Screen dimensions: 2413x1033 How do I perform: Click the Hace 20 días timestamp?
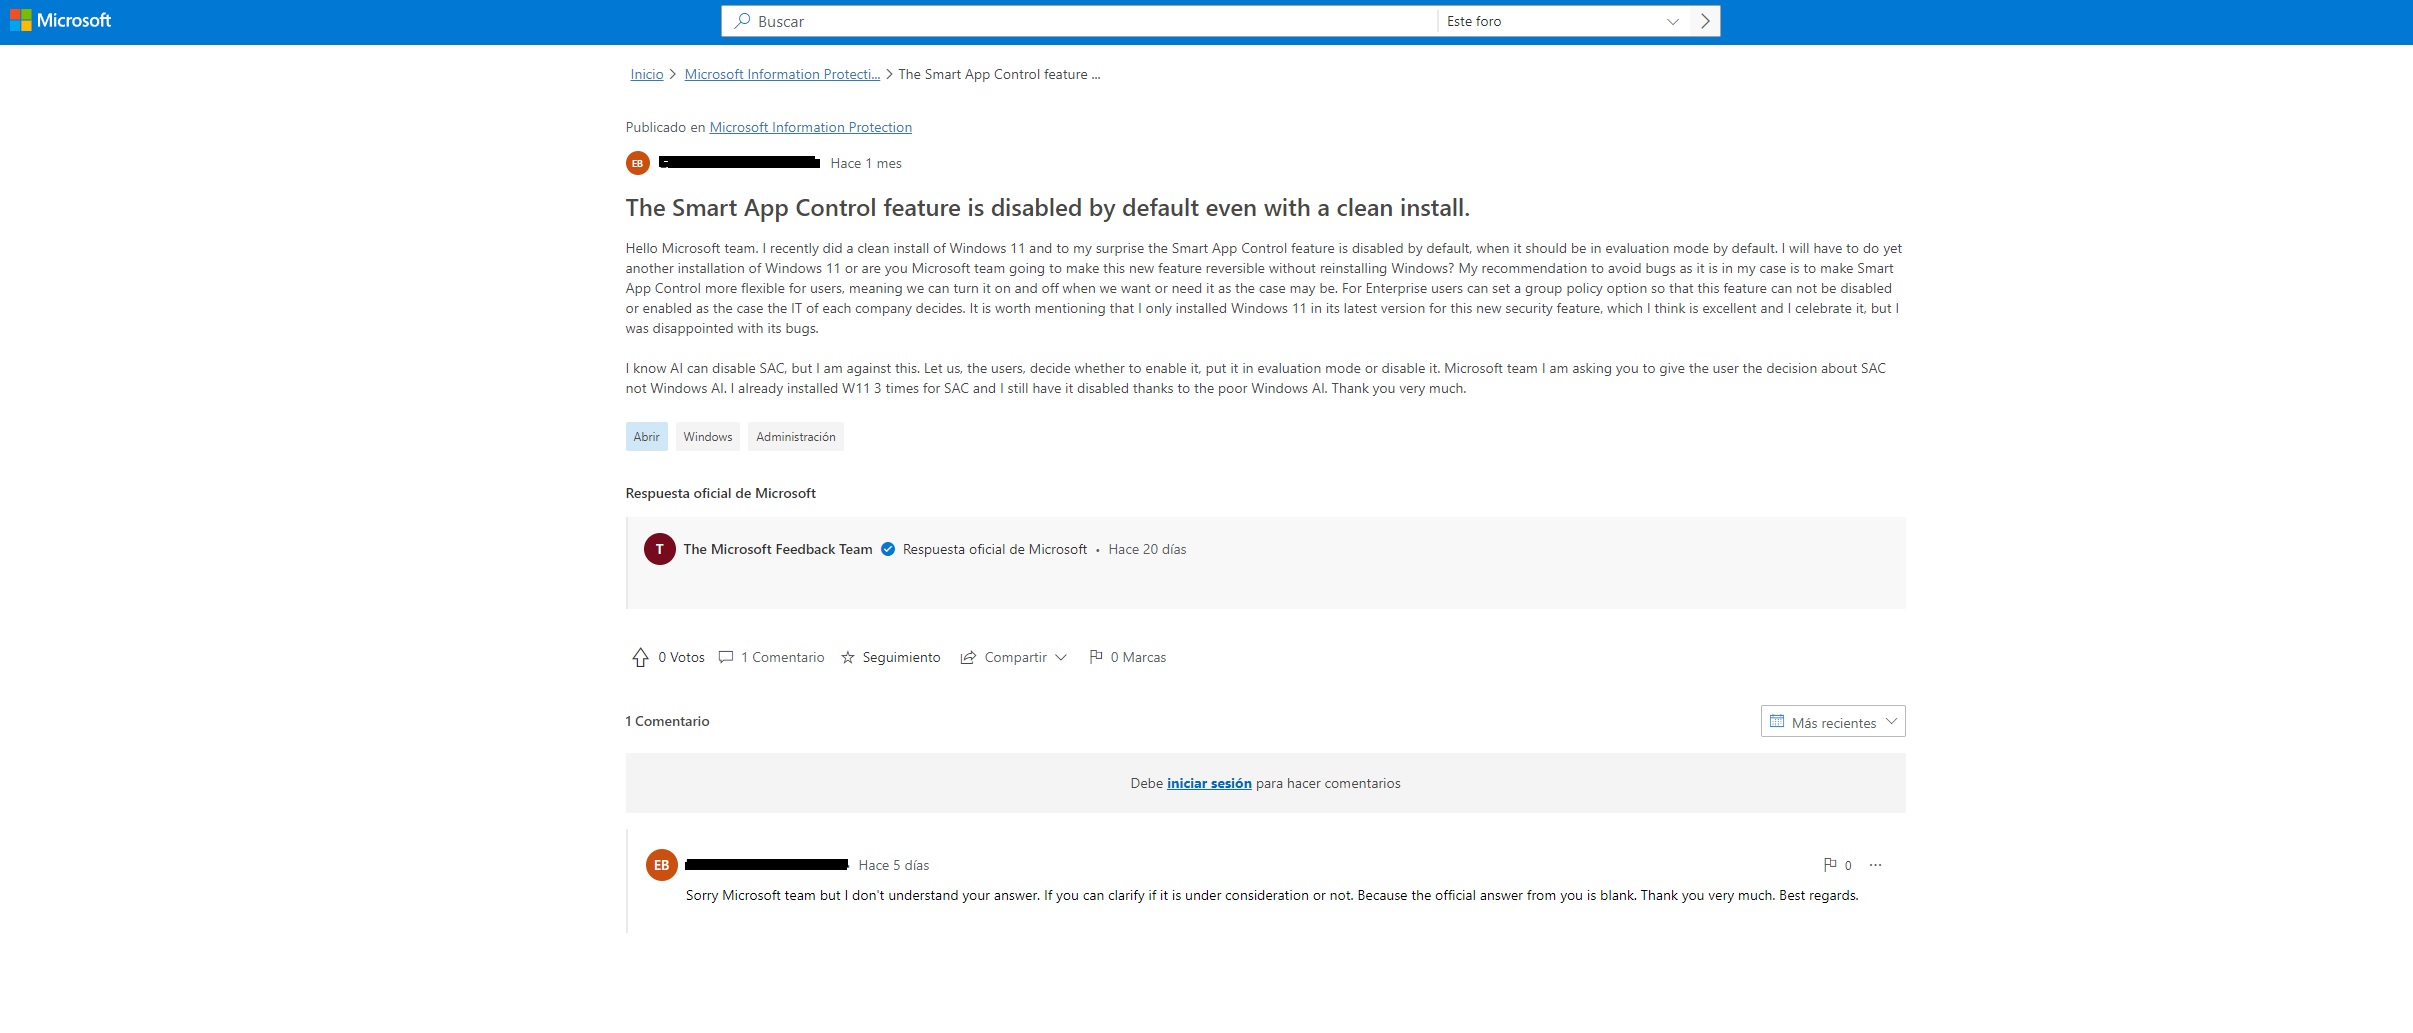[x=1147, y=549]
